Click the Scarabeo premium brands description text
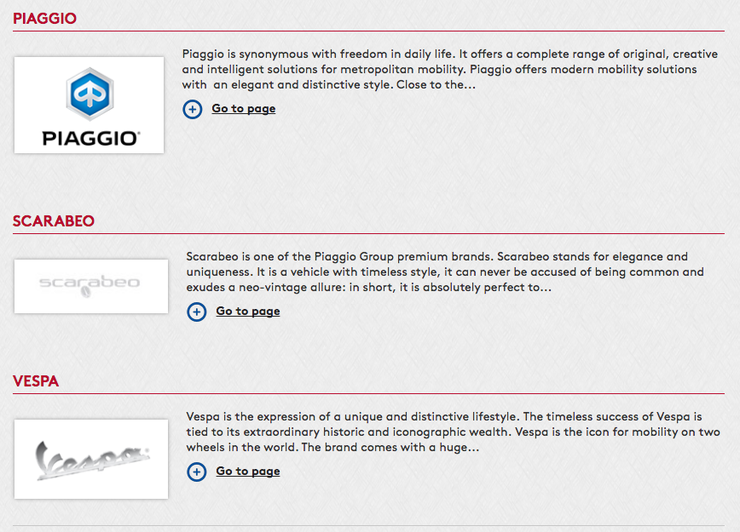The height and width of the screenshot is (532, 740). coord(445,272)
